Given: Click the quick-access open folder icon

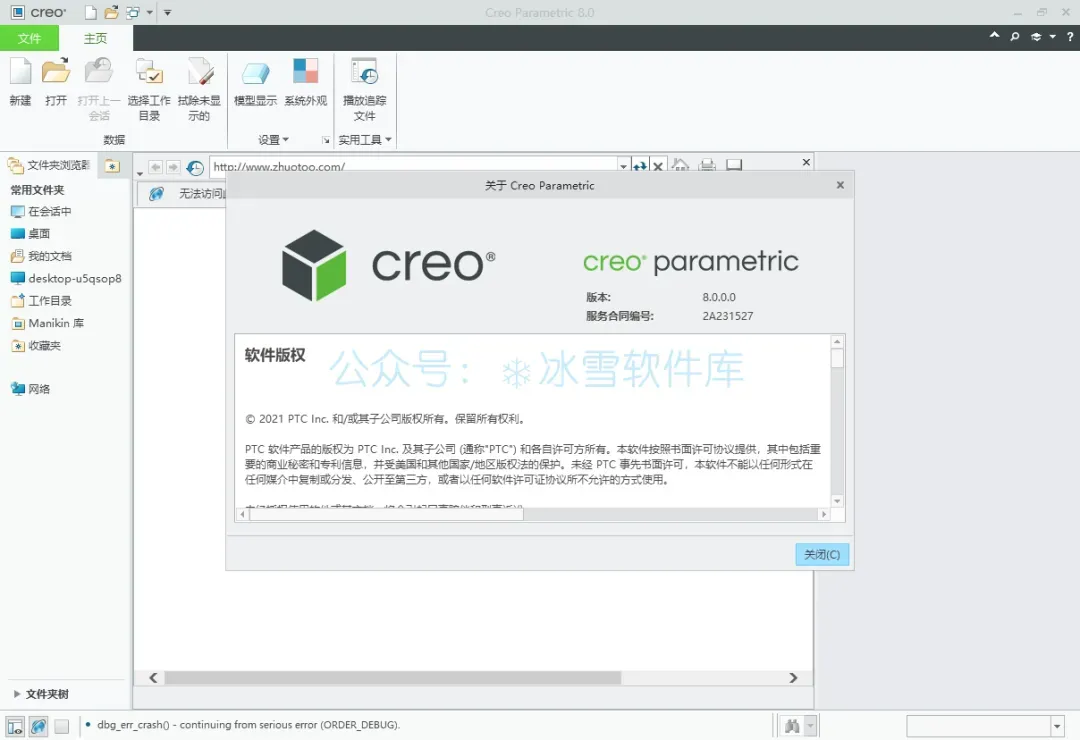Looking at the screenshot, I should [x=111, y=12].
